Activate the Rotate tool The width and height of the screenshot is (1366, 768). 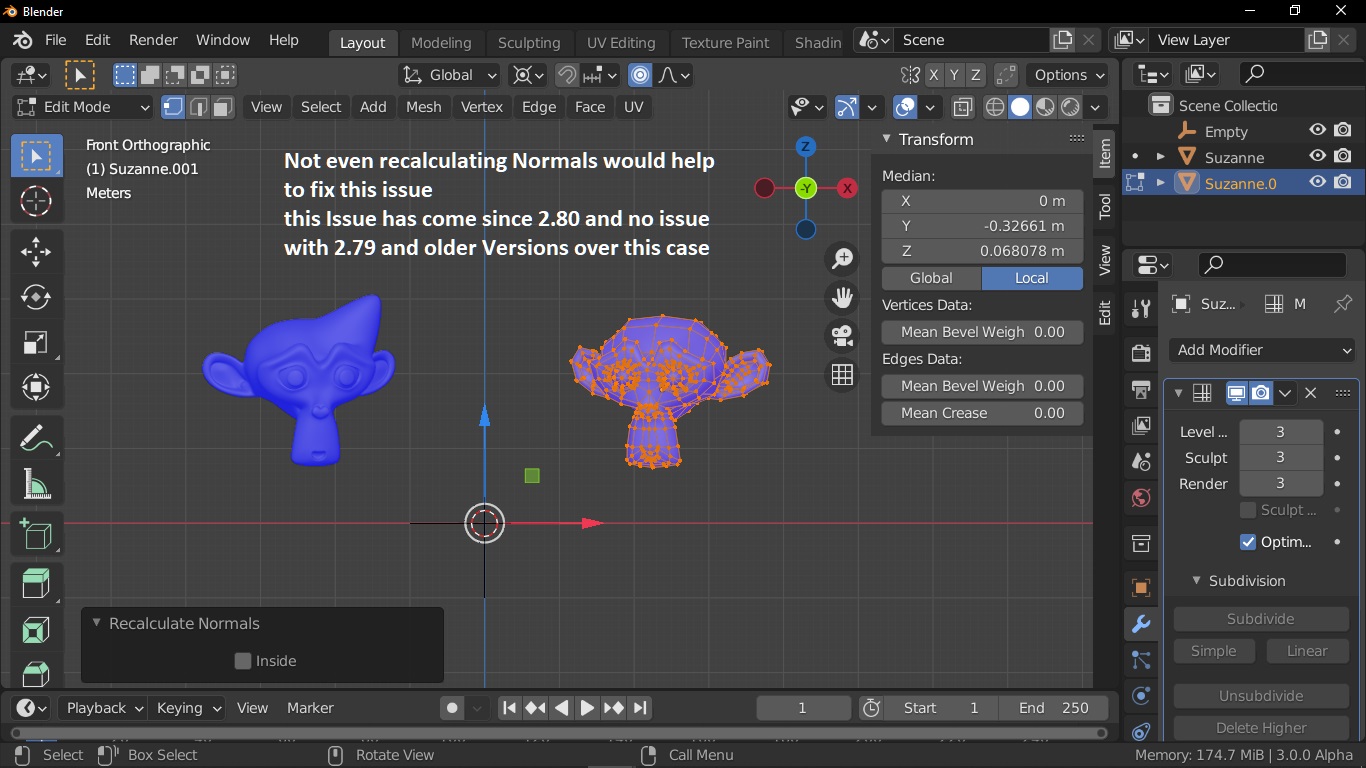point(36,297)
